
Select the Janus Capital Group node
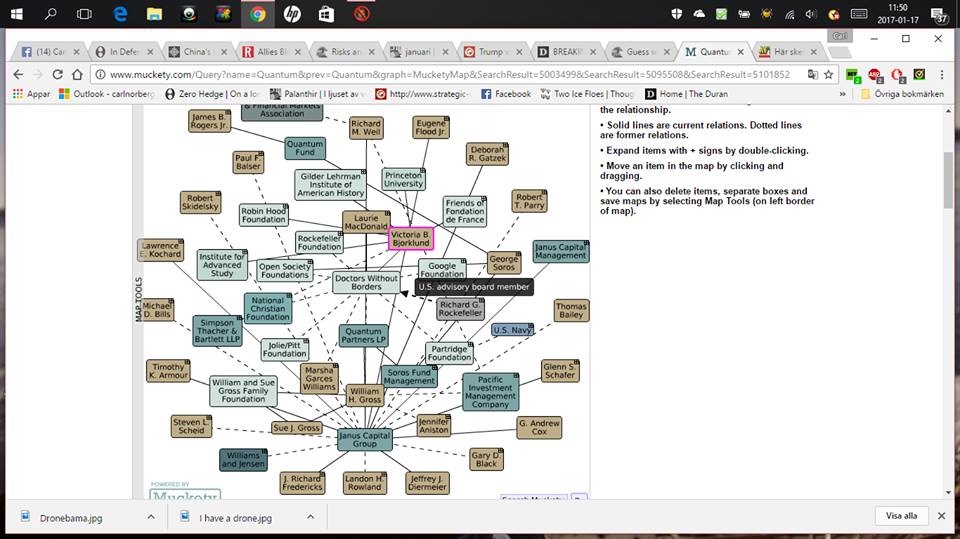point(364,439)
